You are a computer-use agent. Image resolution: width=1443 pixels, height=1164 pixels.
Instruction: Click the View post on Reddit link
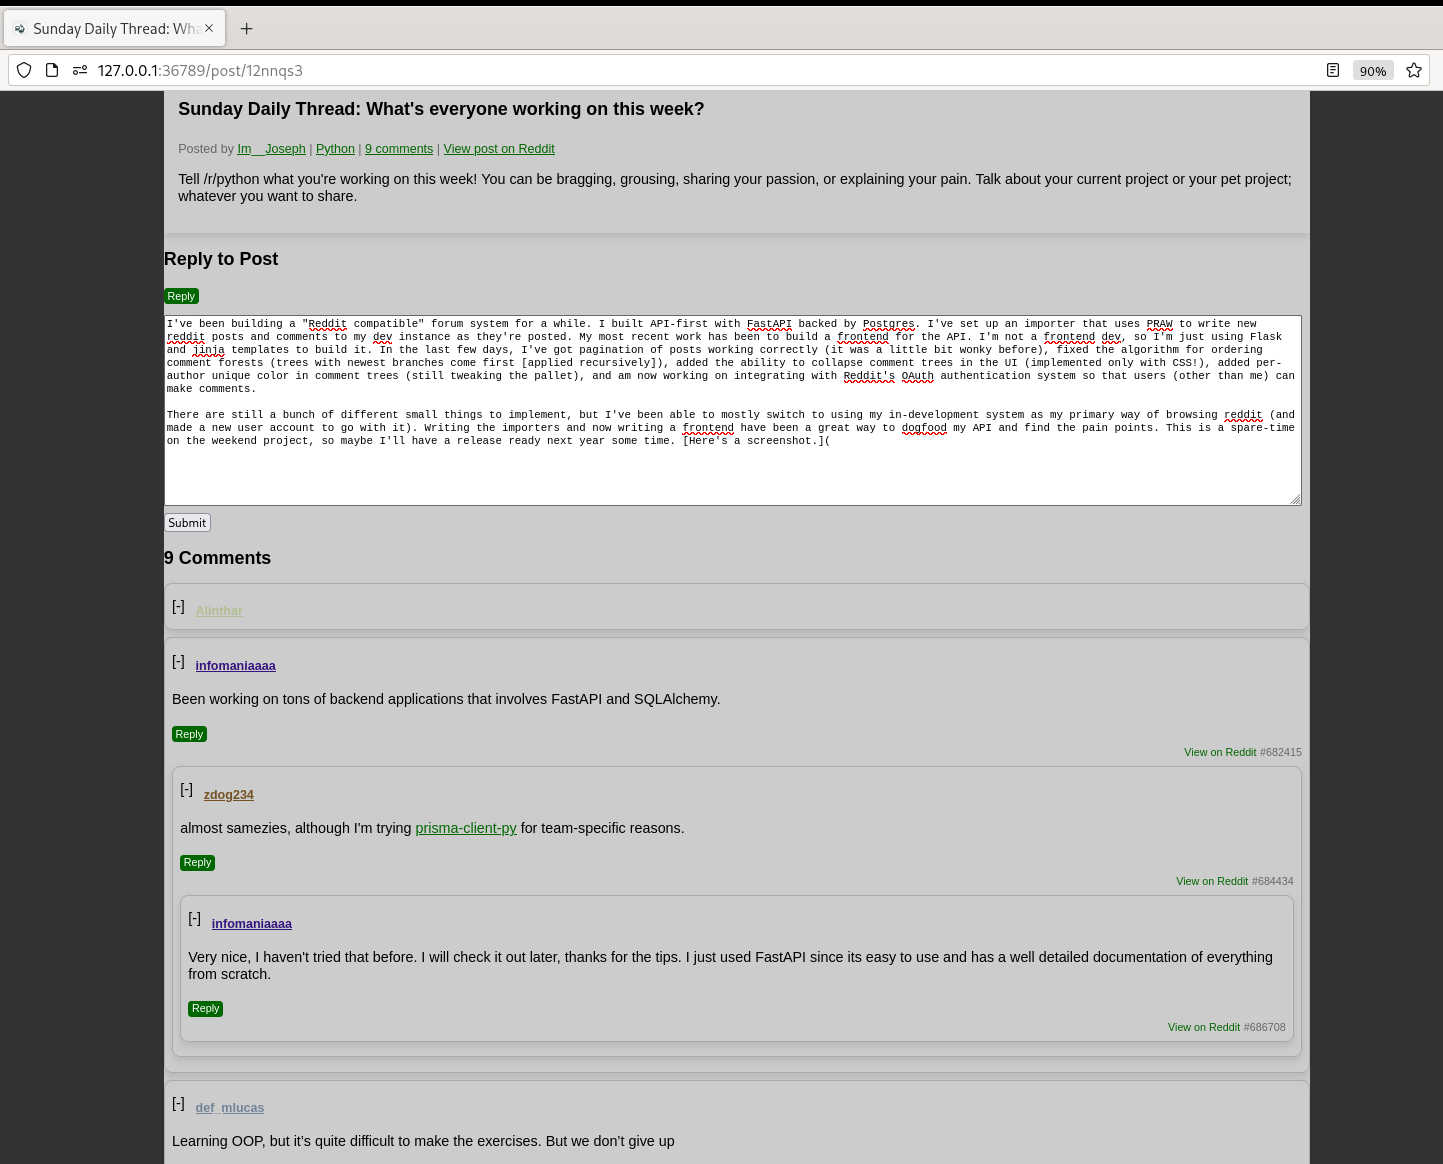tap(499, 149)
